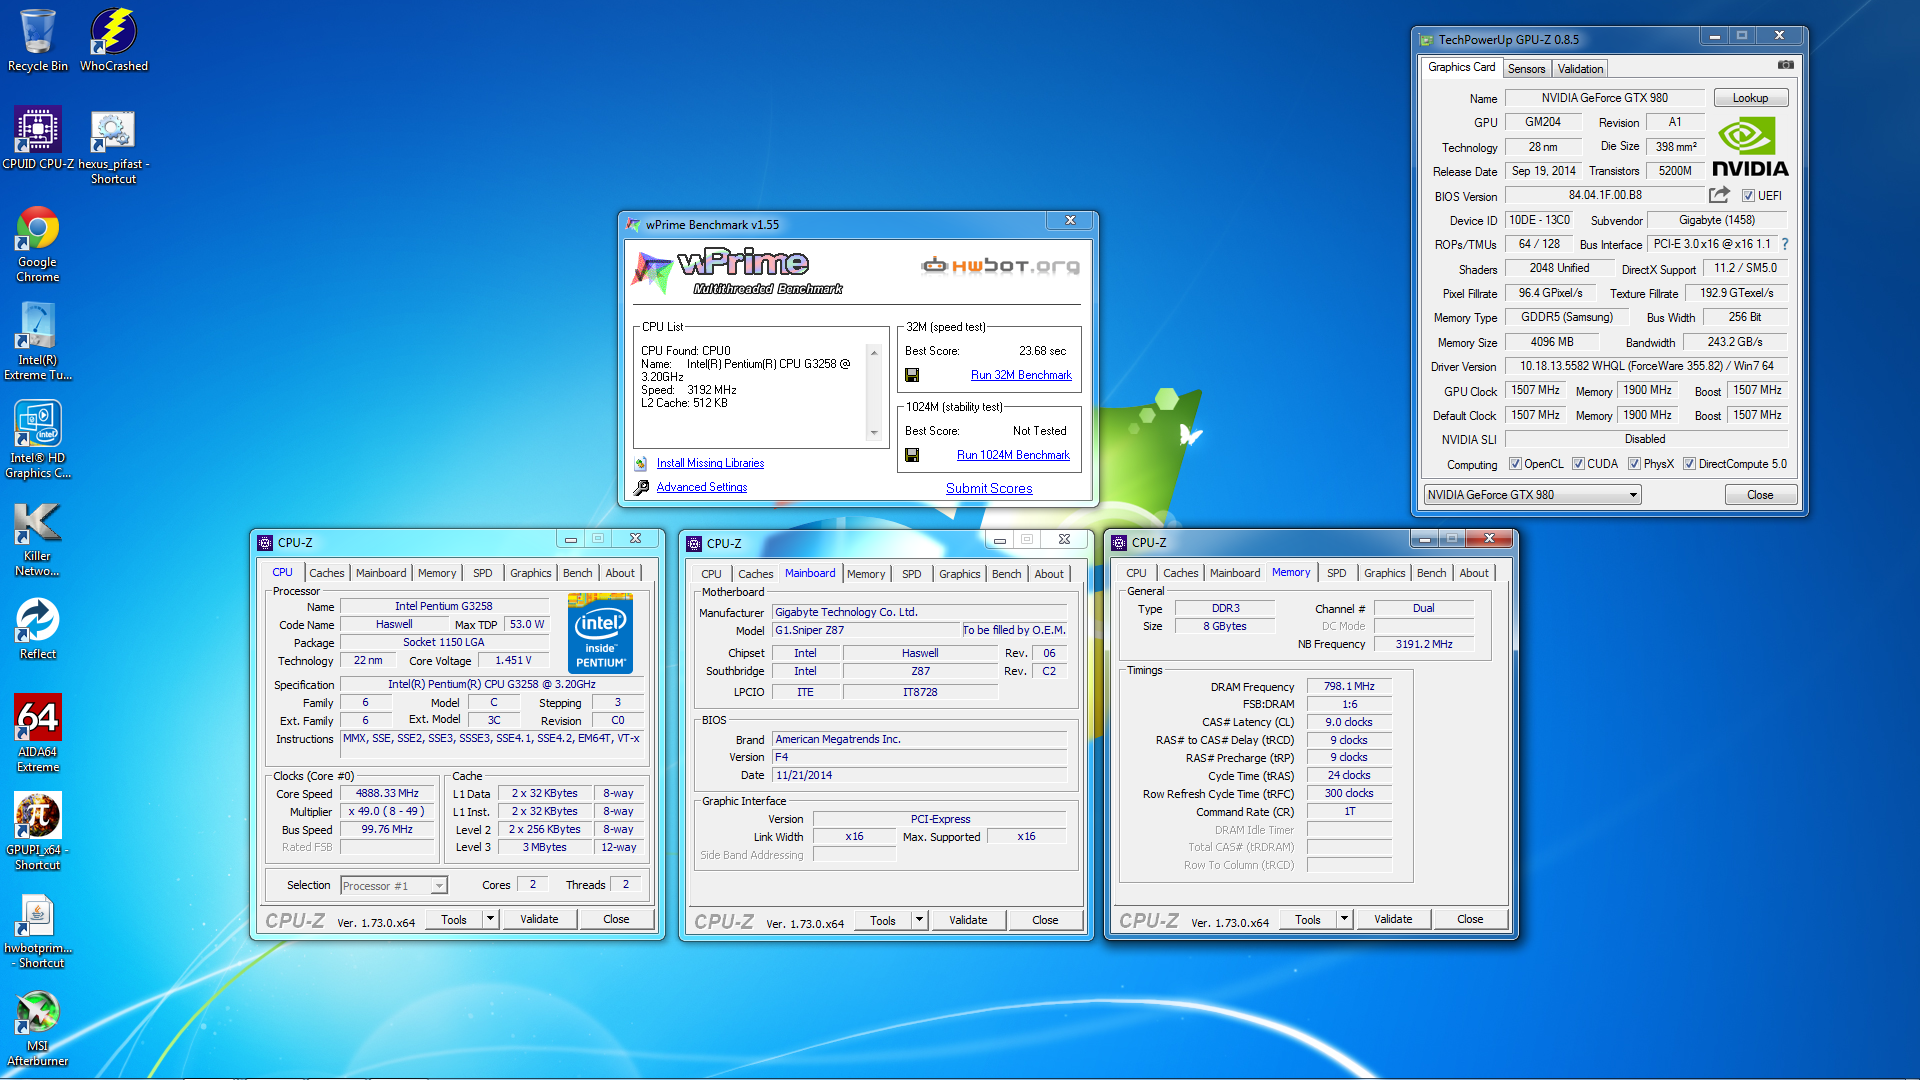Expand Tools dropdown arrow in Mainboard window
The height and width of the screenshot is (1080, 1920).
919,920
